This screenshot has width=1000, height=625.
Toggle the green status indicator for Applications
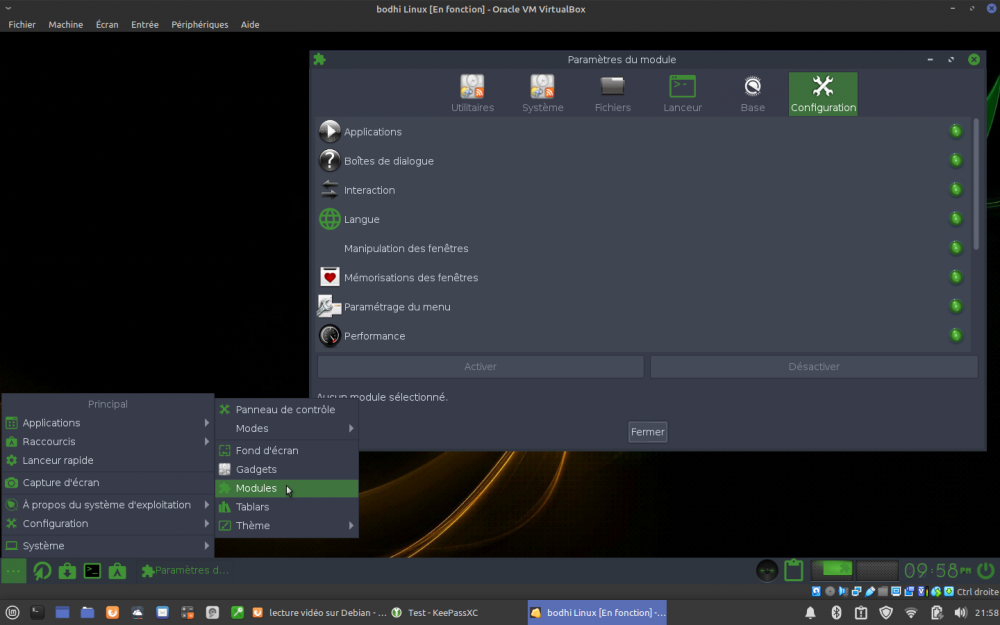tap(955, 131)
